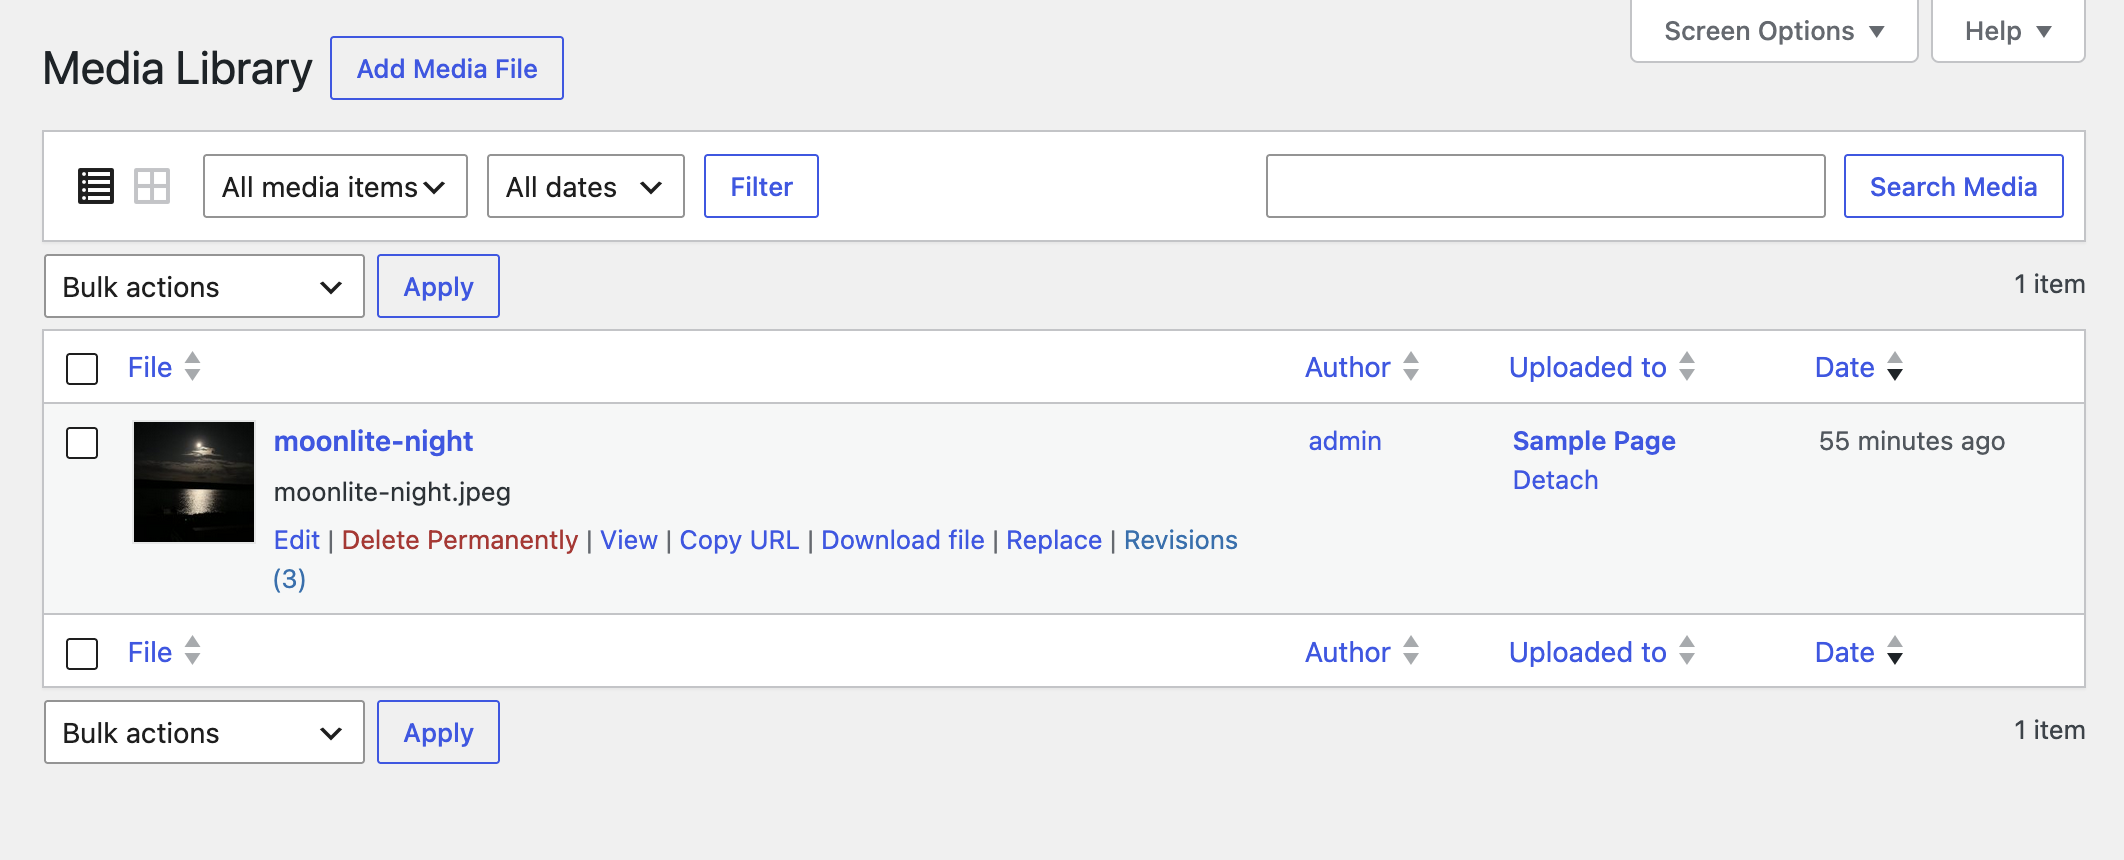The height and width of the screenshot is (860, 2124).
Task: Sort by File using header sort arrows
Action: (x=193, y=367)
